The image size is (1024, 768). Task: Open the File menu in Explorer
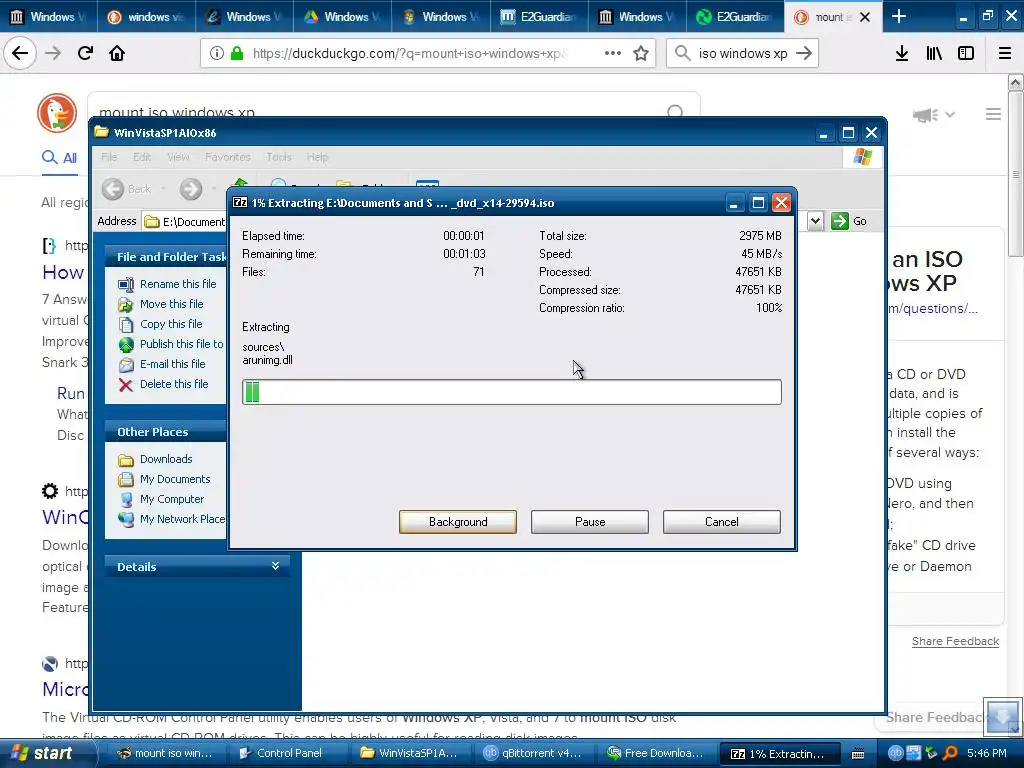(x=109, y=157)
